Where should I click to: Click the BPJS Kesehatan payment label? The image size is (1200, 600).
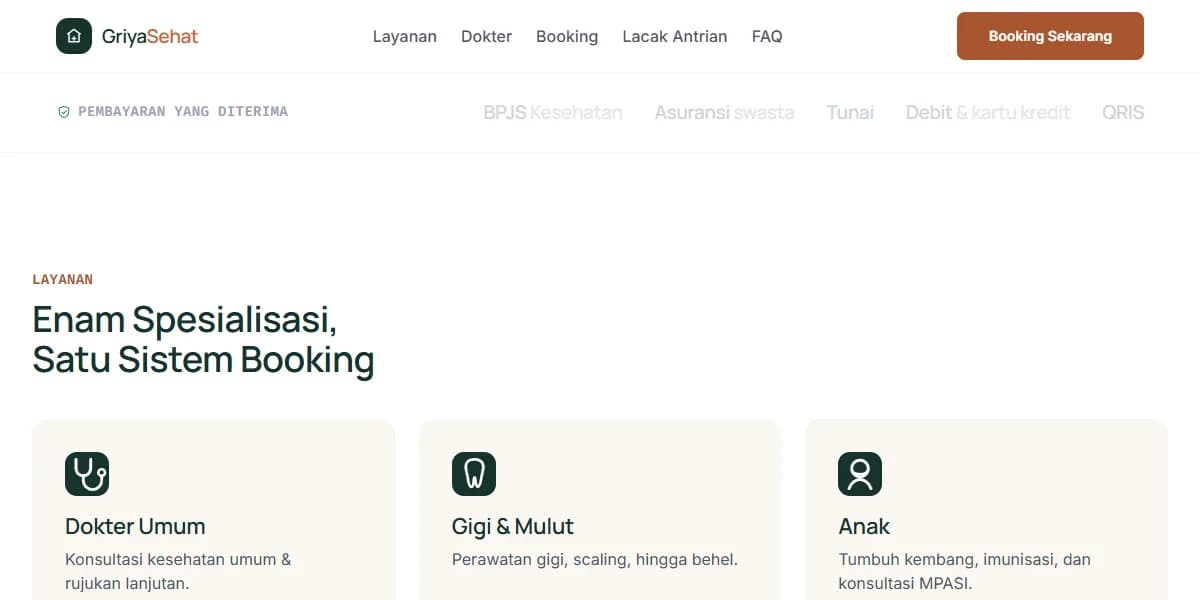(553, 112)
